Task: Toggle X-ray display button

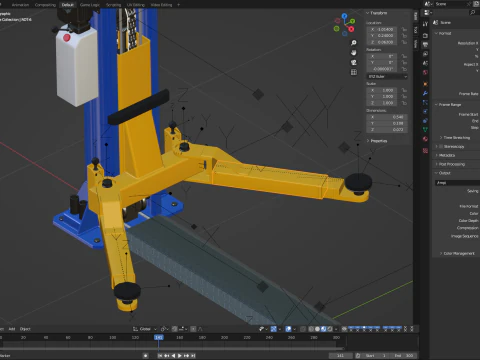Action: point(303,329)
